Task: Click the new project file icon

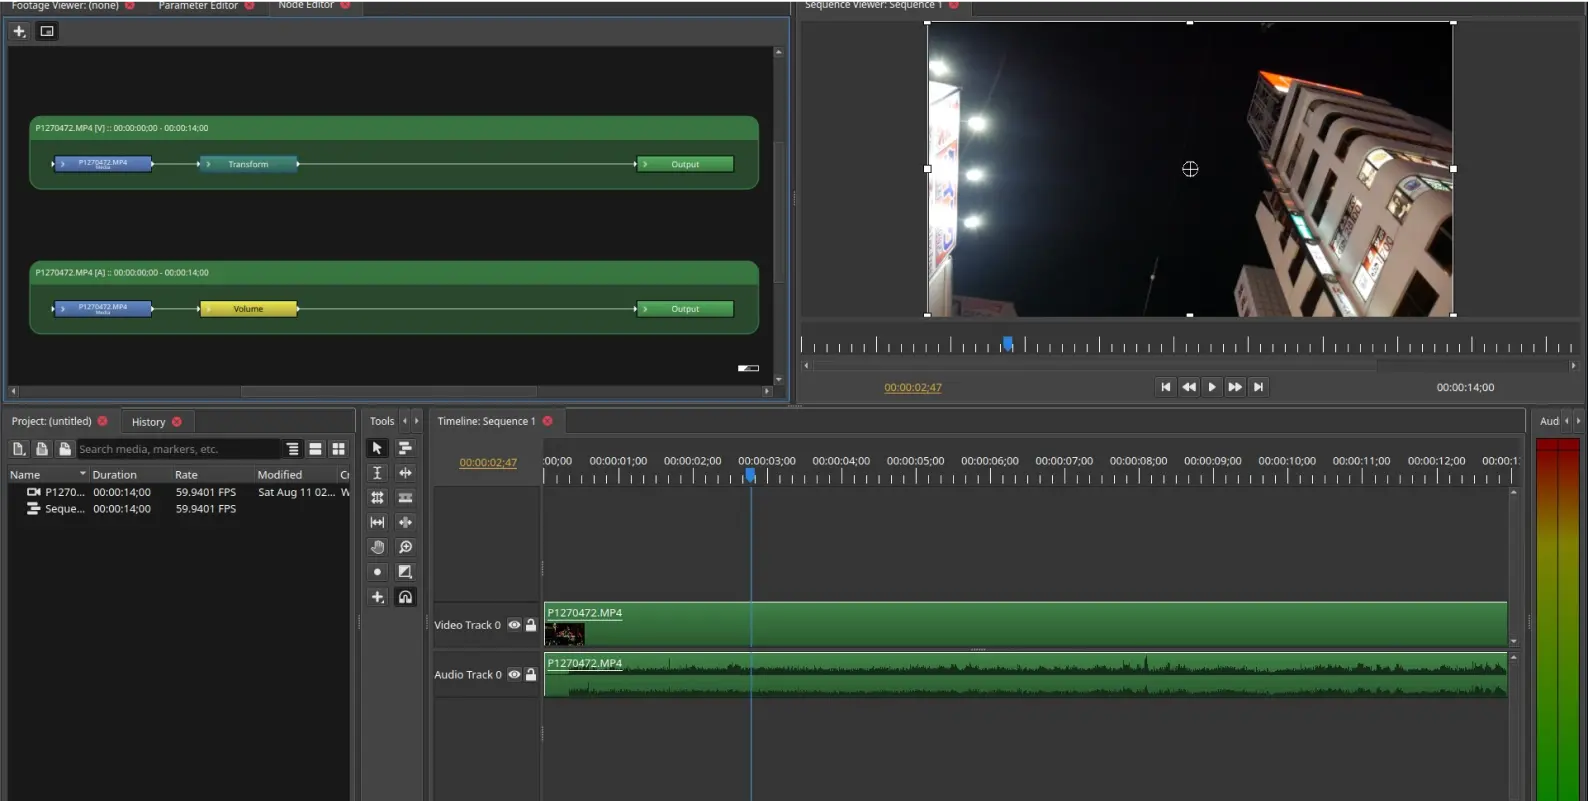Action: tap(18, 449)
